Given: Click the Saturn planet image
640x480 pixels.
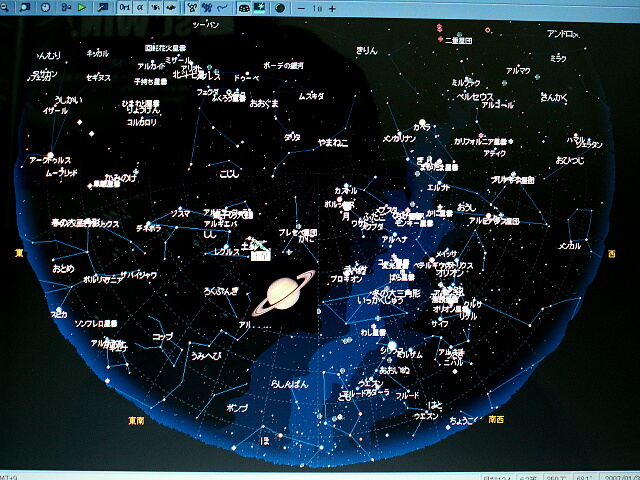Looking at the screenshot, I should click(x=284, y=293).
